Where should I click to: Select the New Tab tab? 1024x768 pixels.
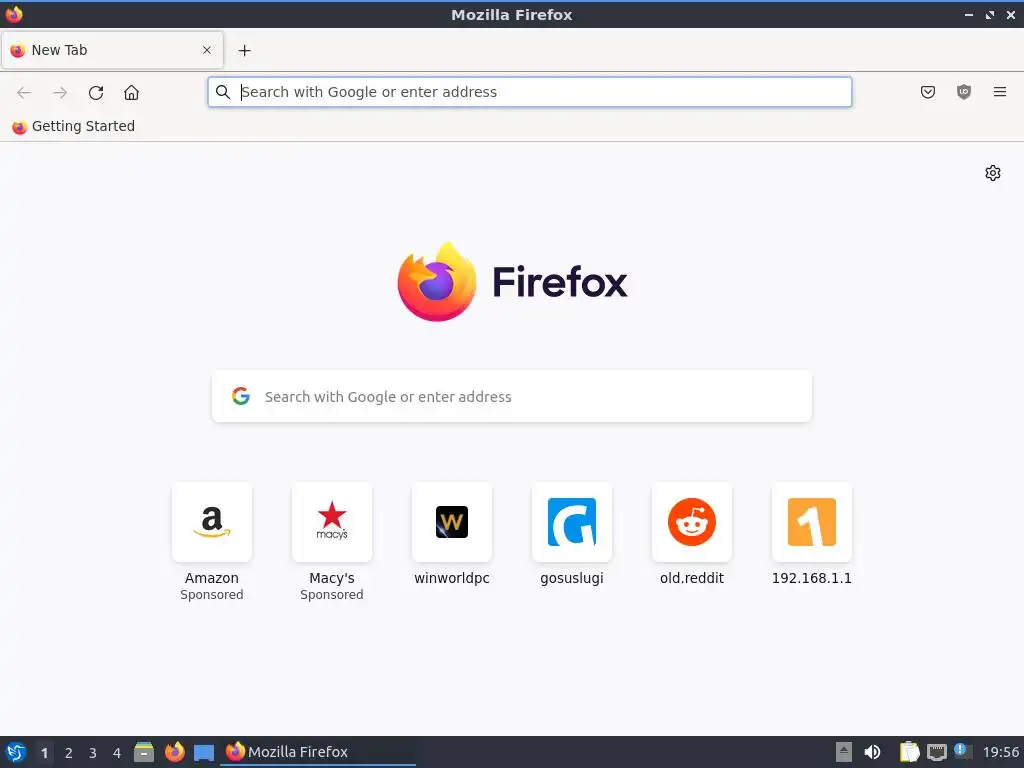pyautogui.click(x=112, y=50)
